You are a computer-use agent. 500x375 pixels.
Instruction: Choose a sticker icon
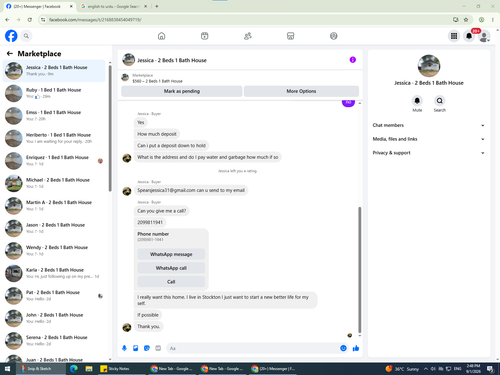[147, 348]
